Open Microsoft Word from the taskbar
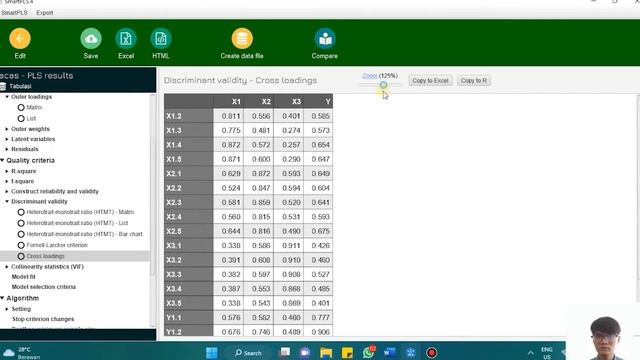Image resolution: width=640 pixels, height=360 pixels. (x=389, y=352)
